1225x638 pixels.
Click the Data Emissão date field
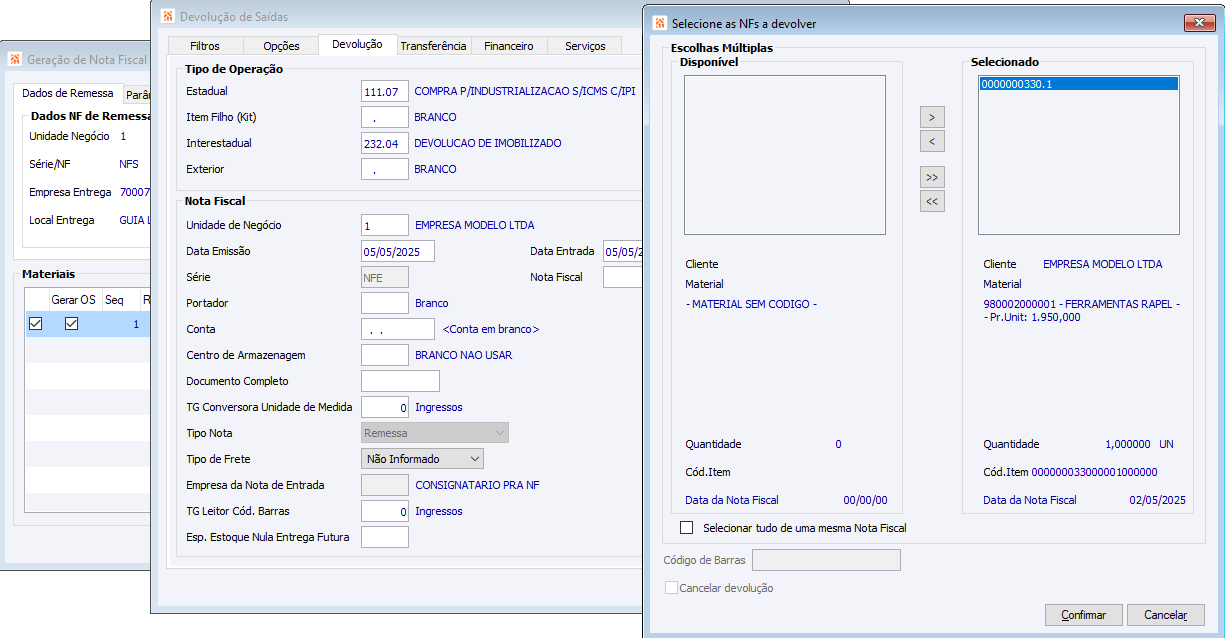click(397, 251)
